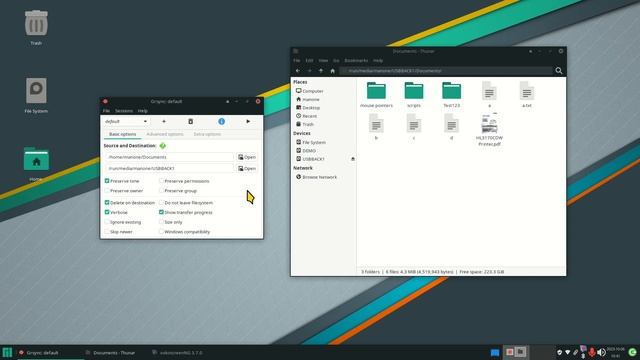Switch to the Extra options tab
The image size is (640, 360).
click(207, 134)
